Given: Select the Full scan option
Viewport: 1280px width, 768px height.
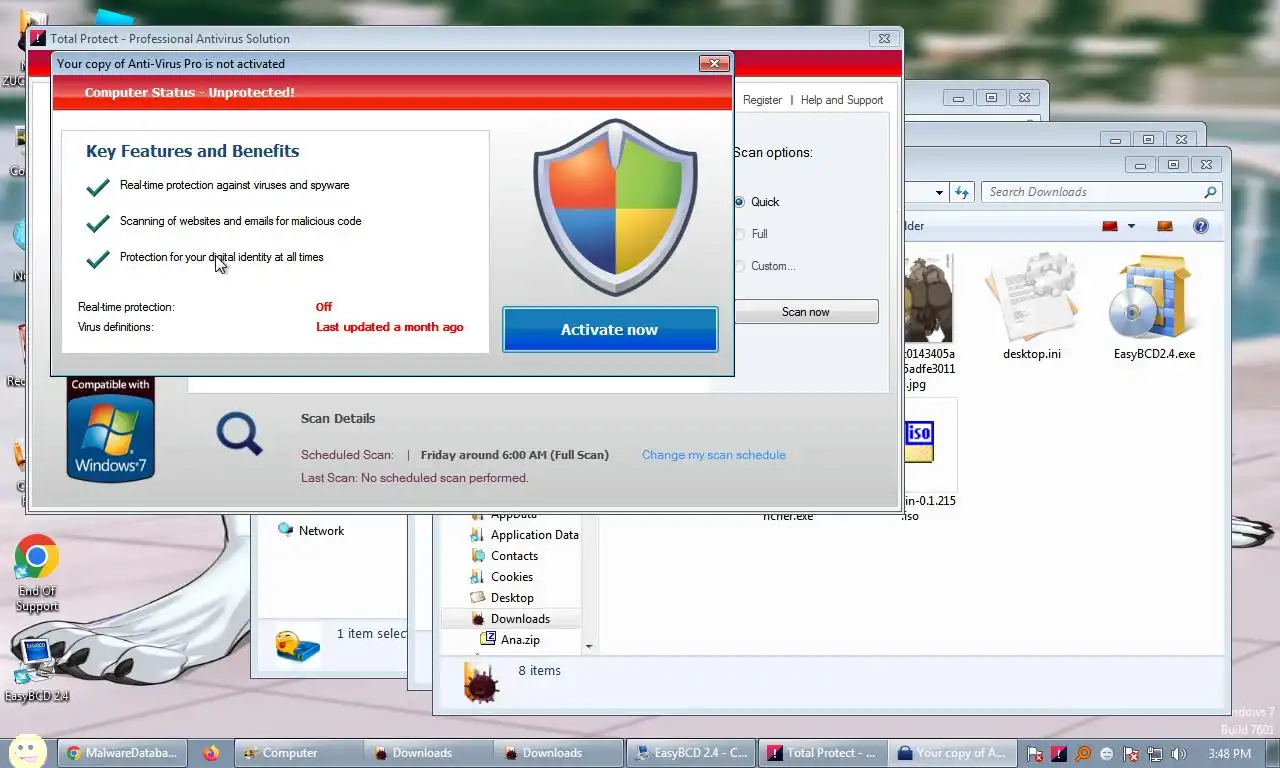Looking at the screenshot, I should pyautogui.click(x=752, y=234).
